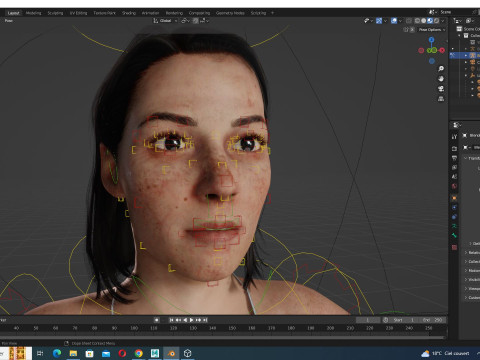The image size is (480, 360).
Task: Select rendered viewport shading
Action: point(436,21)
